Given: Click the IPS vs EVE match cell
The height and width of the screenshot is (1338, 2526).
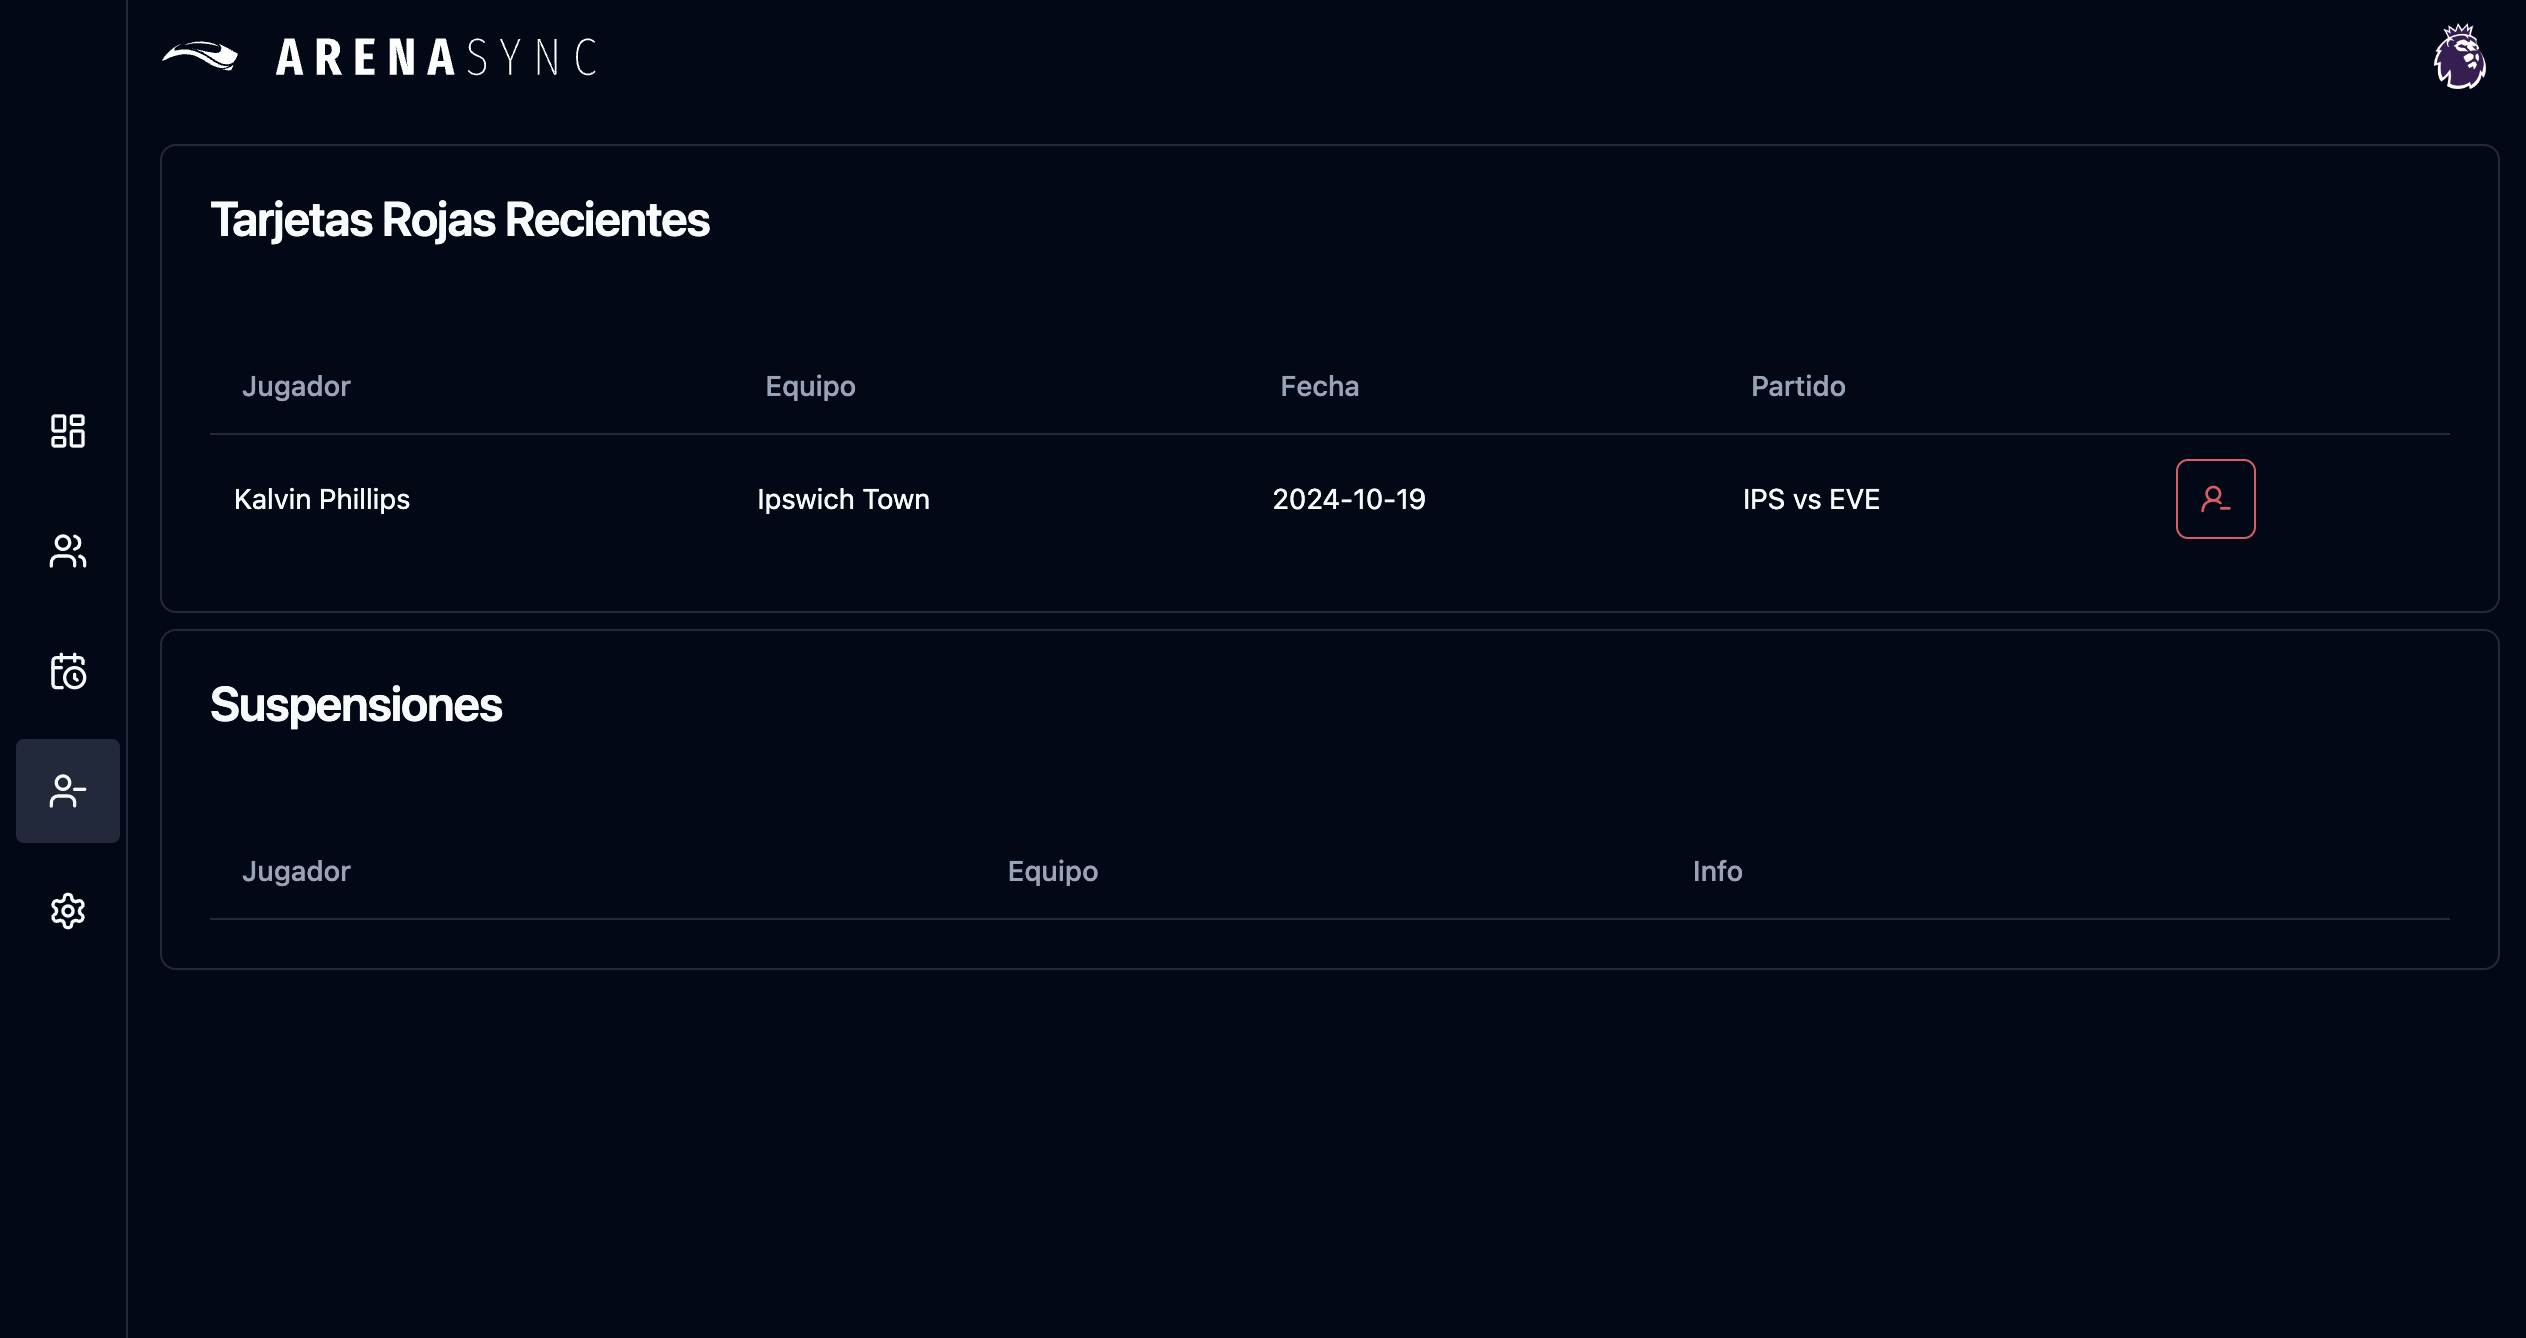Looking at the screenshot, I should [1810, 499].
